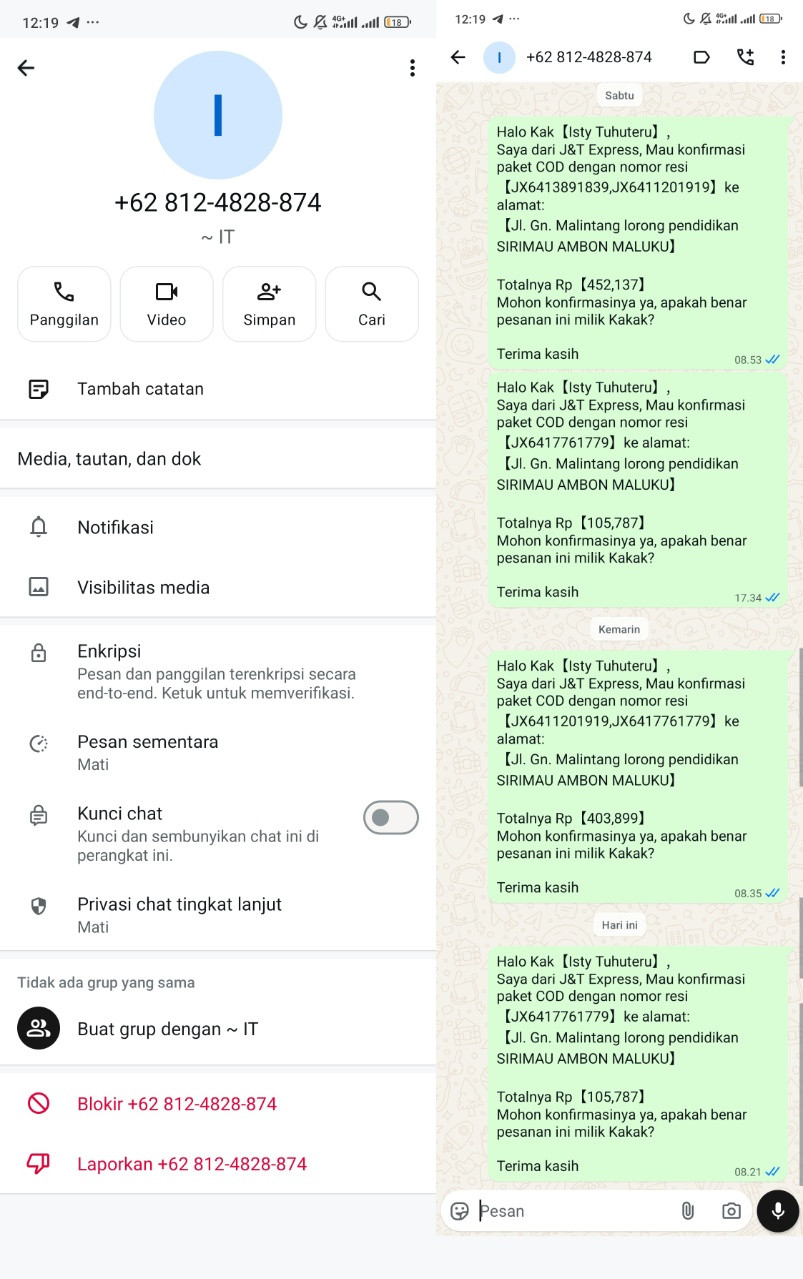Open Privasi chat tingkat lanjut
Screen dimensions: 803x1279
coord(218,914)
